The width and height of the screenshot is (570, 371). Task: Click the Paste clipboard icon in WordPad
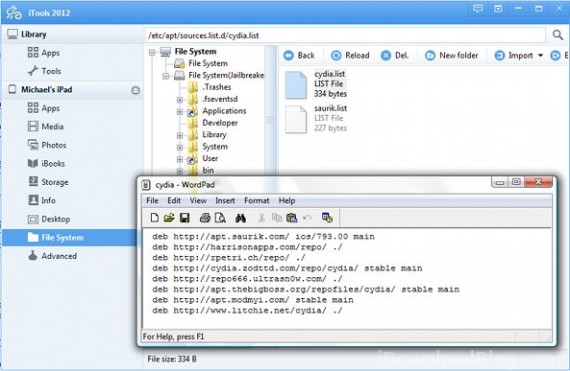pyautogui.click(x=292, y=218)
